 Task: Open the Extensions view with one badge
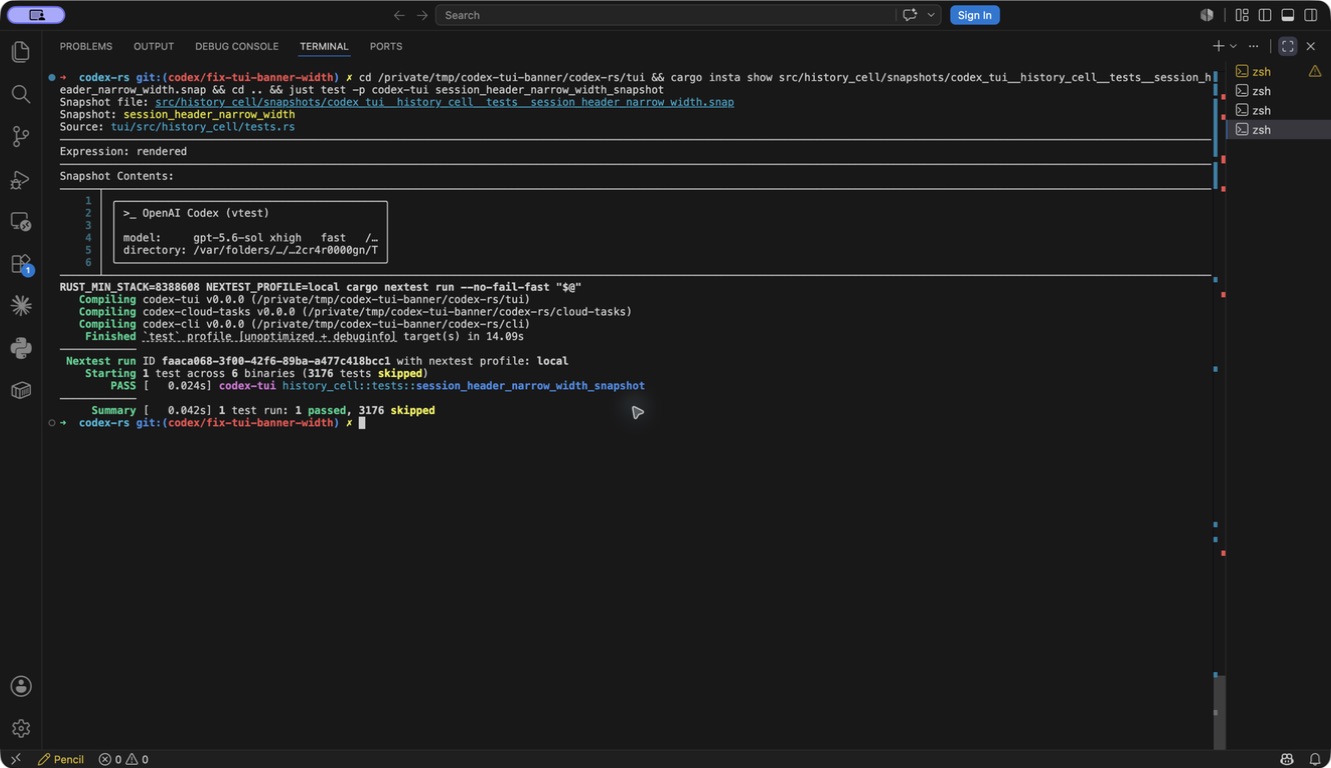click(21, 265)
